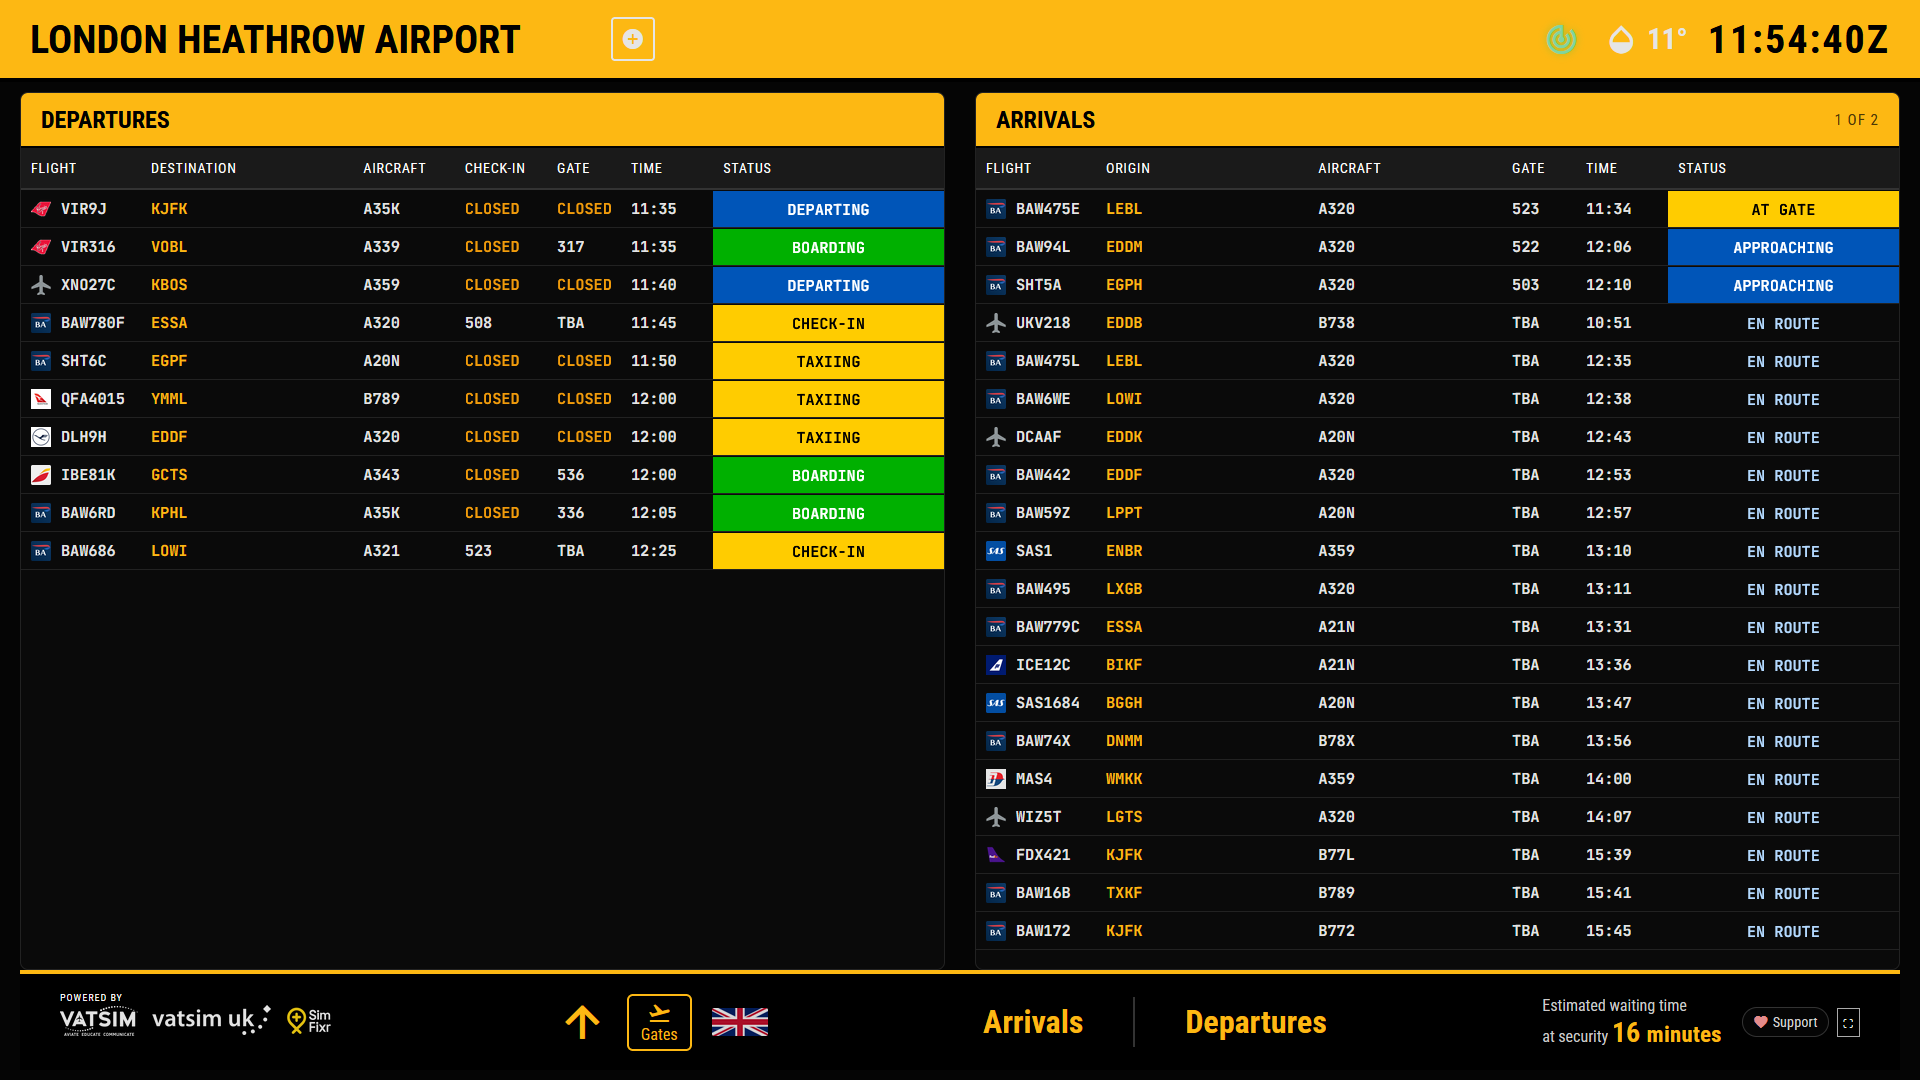Viewport: 1920px width, 1080px height.
Task: Click the add airport plus button
Action: 632,39
